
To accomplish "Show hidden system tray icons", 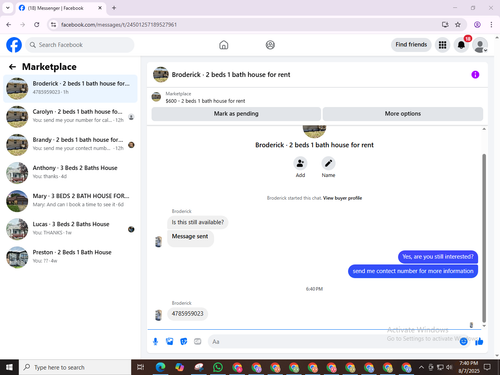I will (x=421, y=367).
